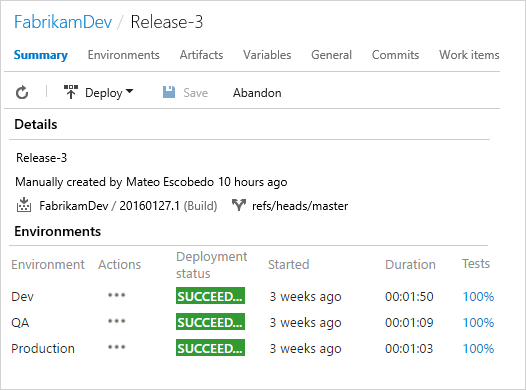Image resolution: width=526 pixels, height=390 pixels.
Task: Click the build artifact icon beside FabrikamDev
Action: tap(24, 205)
